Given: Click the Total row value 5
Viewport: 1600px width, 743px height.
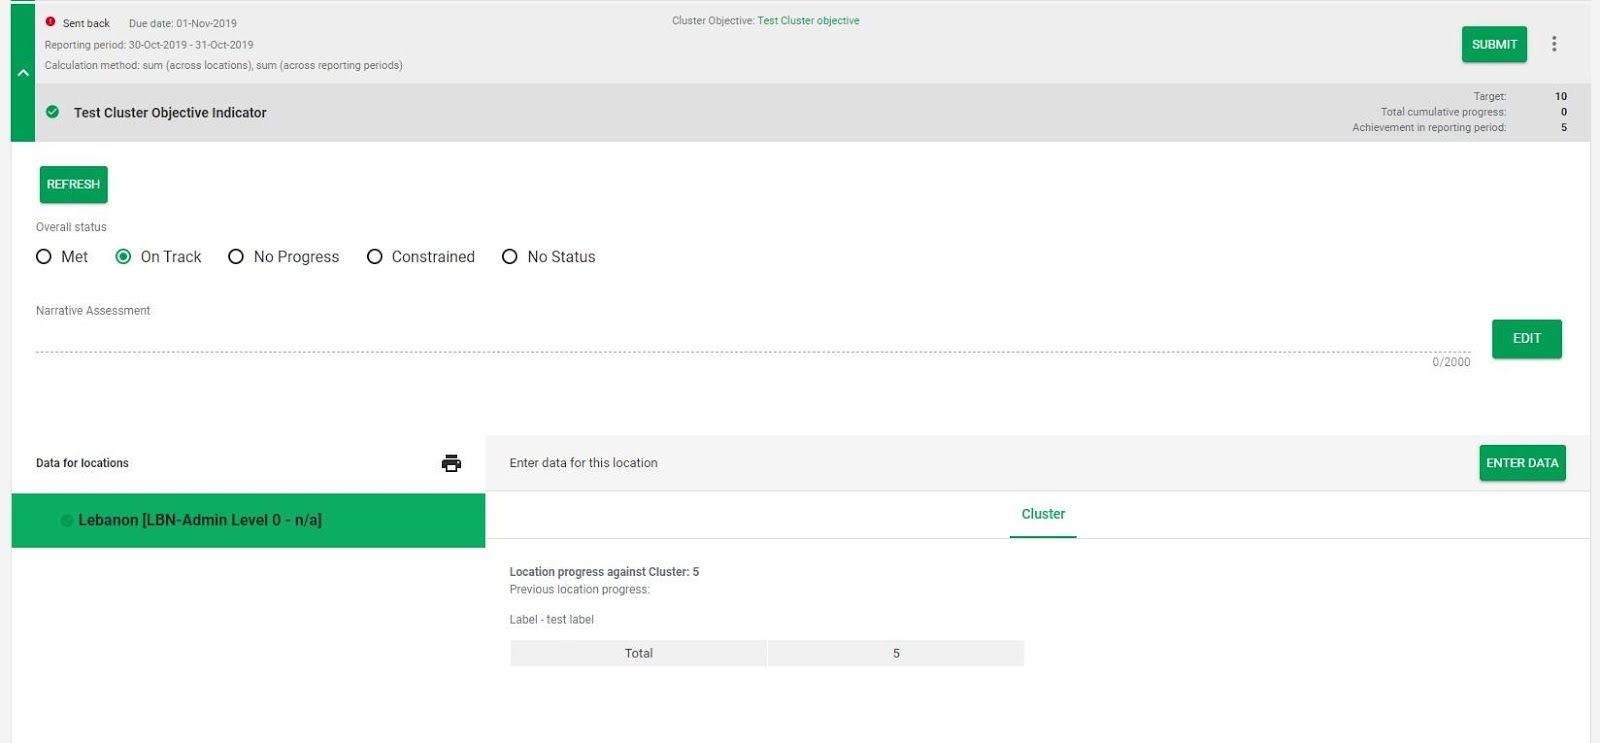Looking at the screenshot, I should pos(896,653).
